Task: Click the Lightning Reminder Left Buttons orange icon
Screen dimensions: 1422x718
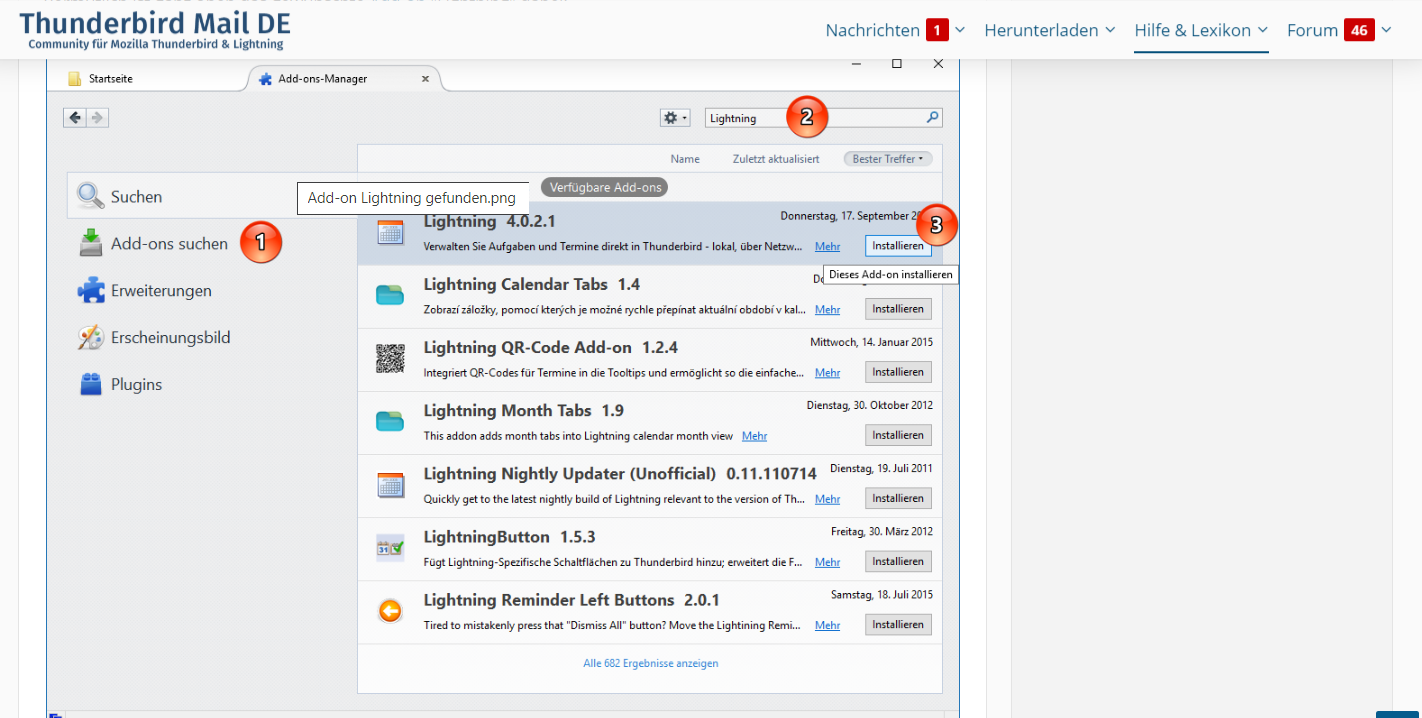Action: coord(389,610)
